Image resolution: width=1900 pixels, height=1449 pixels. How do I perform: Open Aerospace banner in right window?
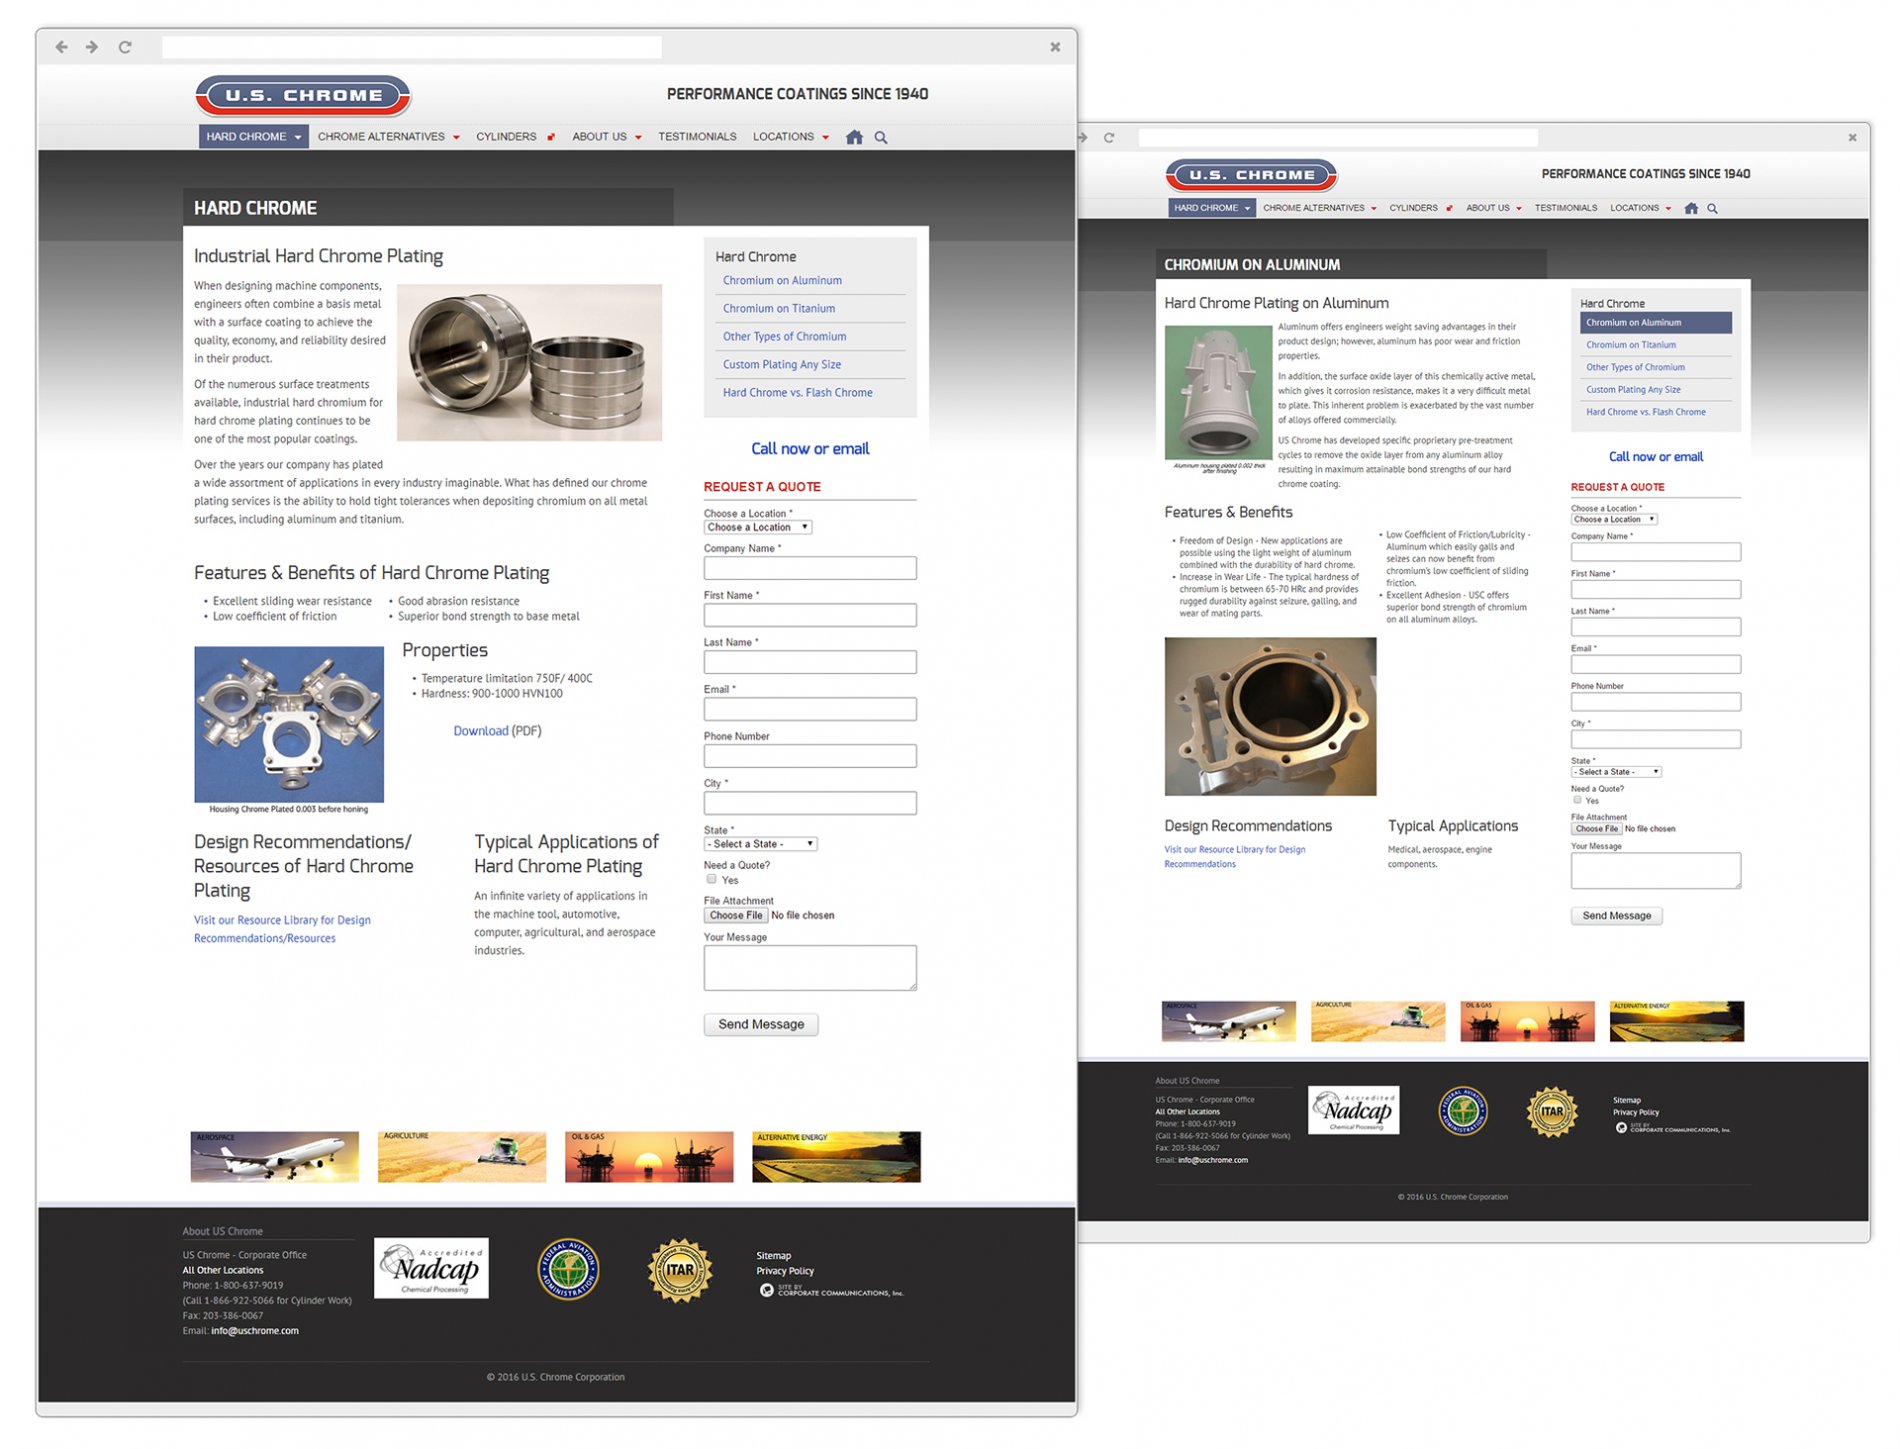pyautogui.click(x=1228, y=1021)
